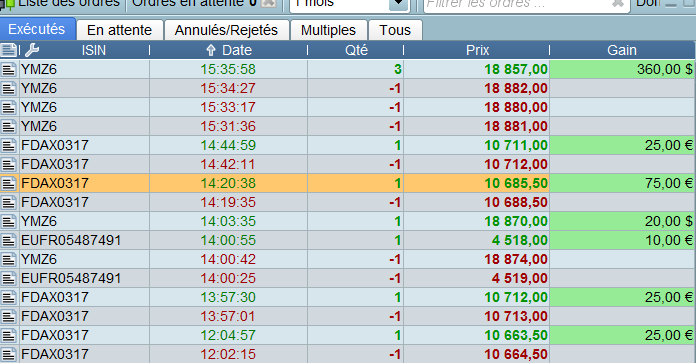
Task: Open order details icon for EUFR05487491 14:00:25 row
Action: (9, 278)
